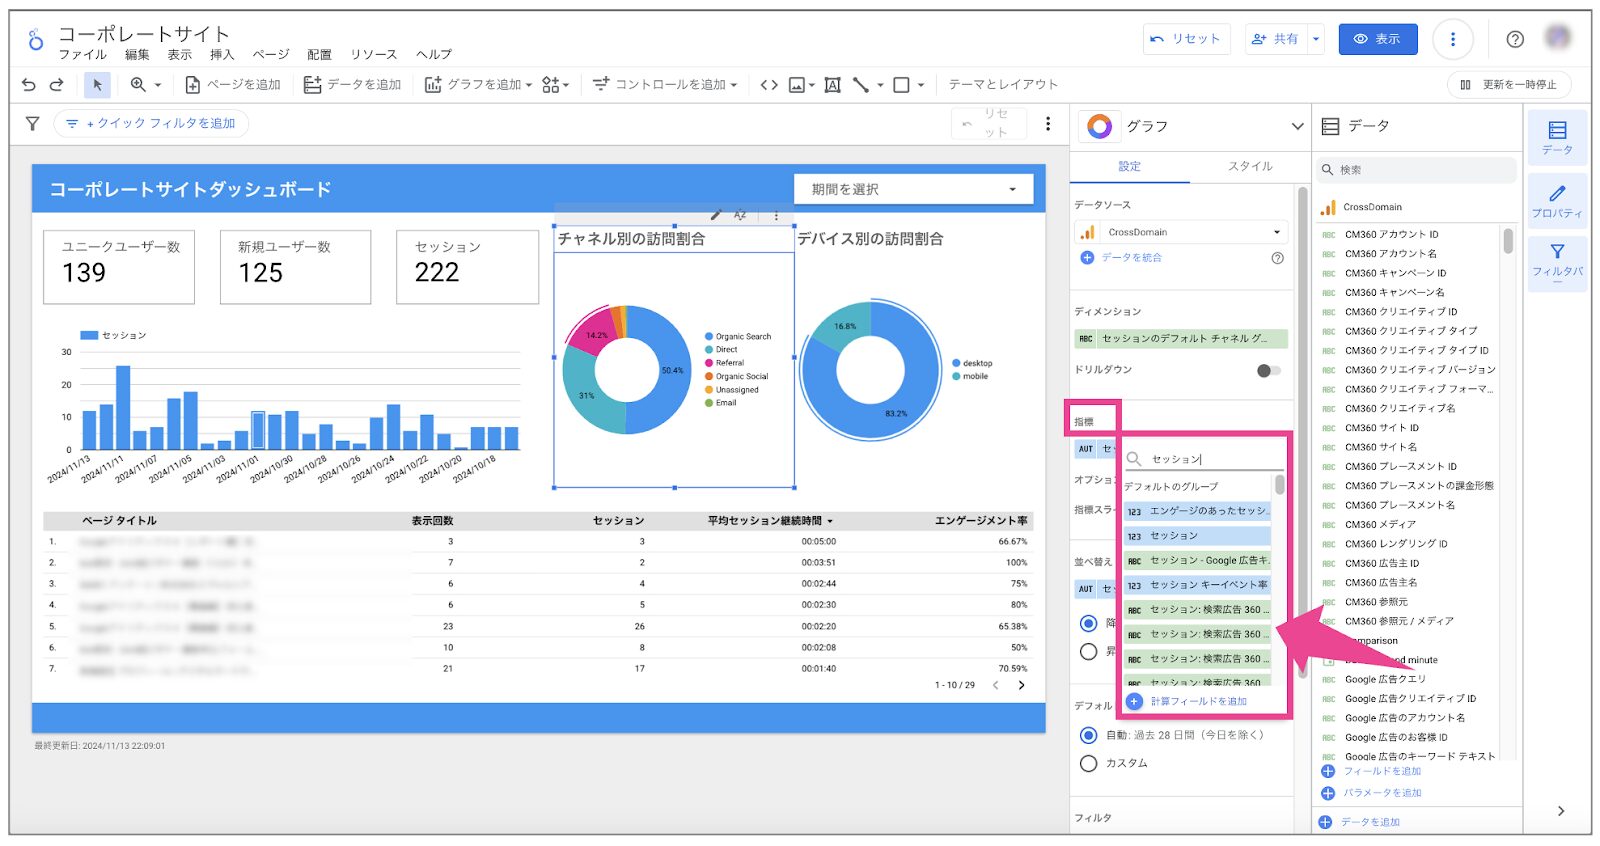Open the 期間を選択 date range dropdown
The image size is (1600, 846).
pyautogui.click(x=914, y=189)
